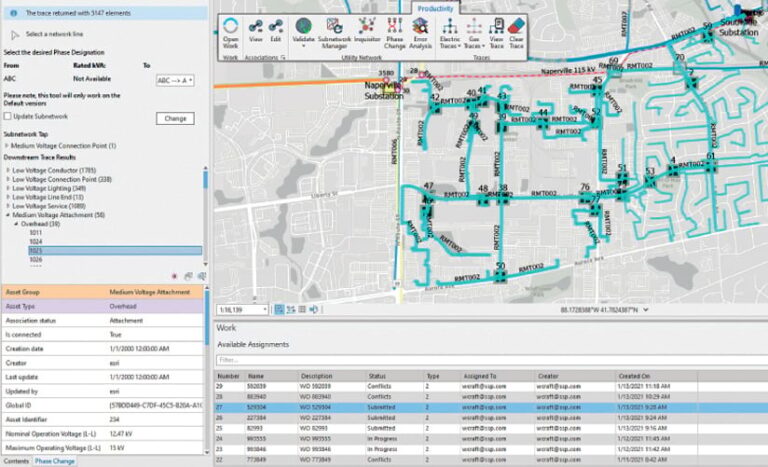Click the red flash icon below trace results
The image size is (768, 467).
(x=174, y=276)
